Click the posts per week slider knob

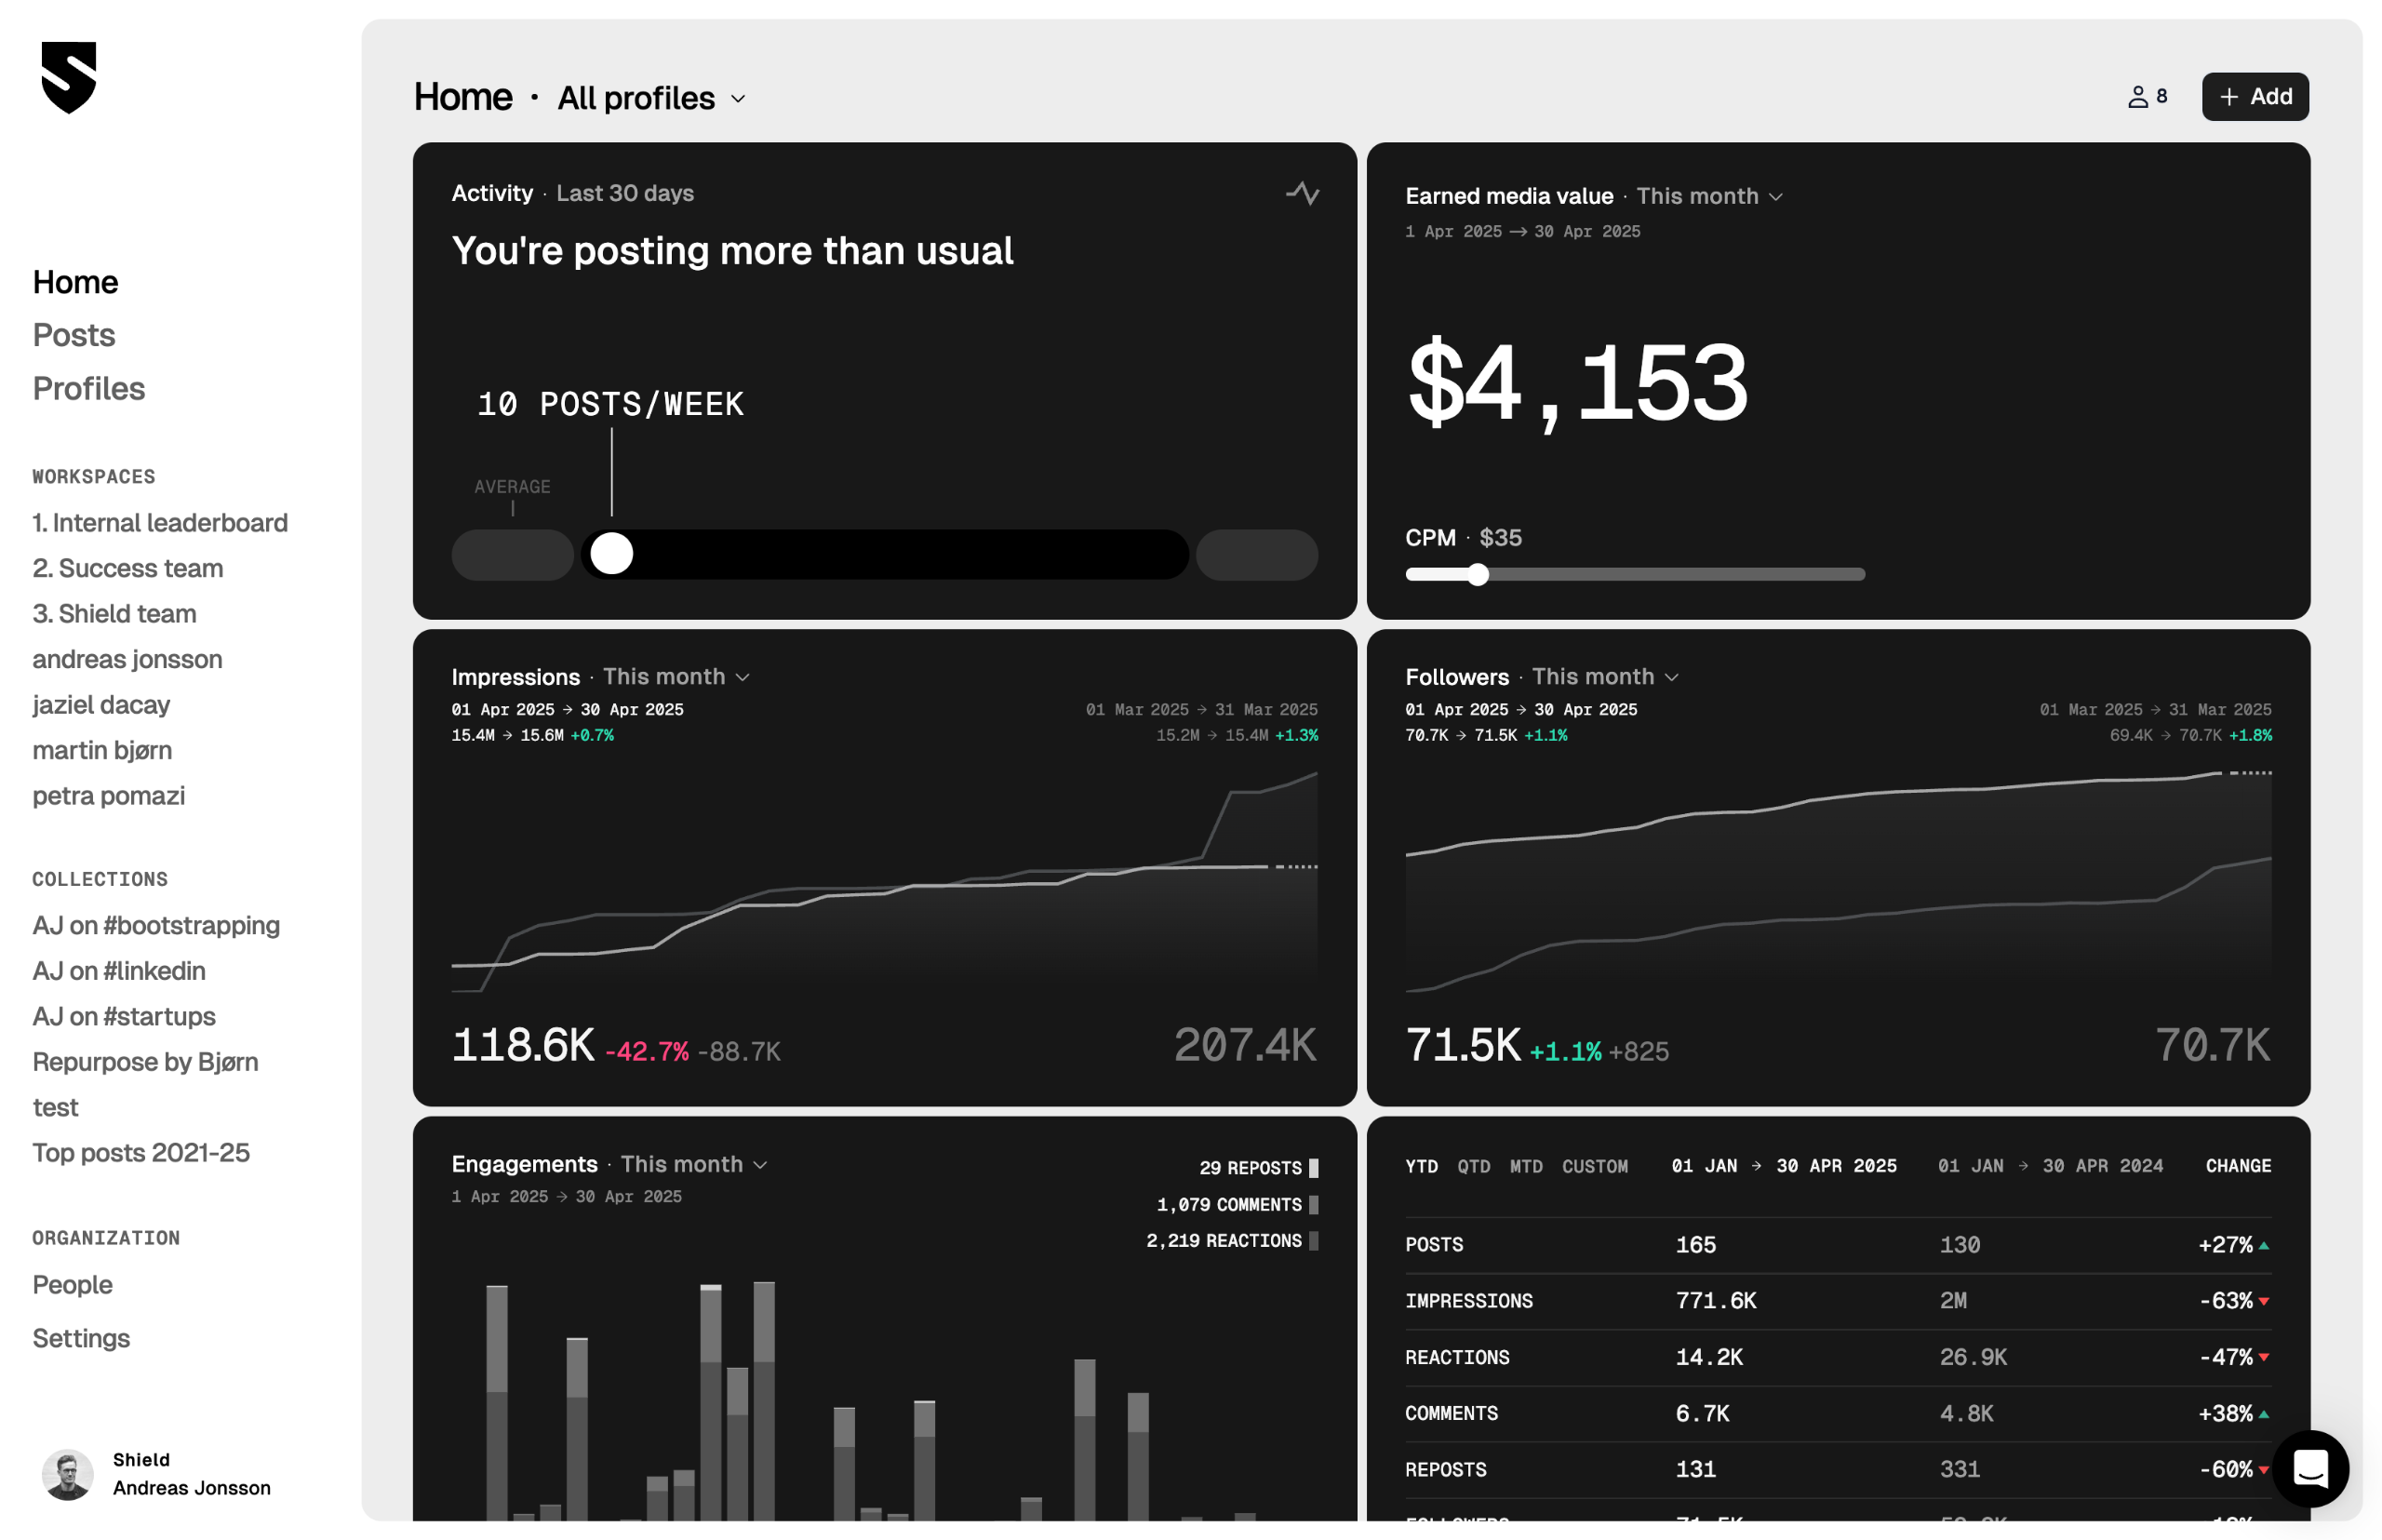(x=612, y=554)
